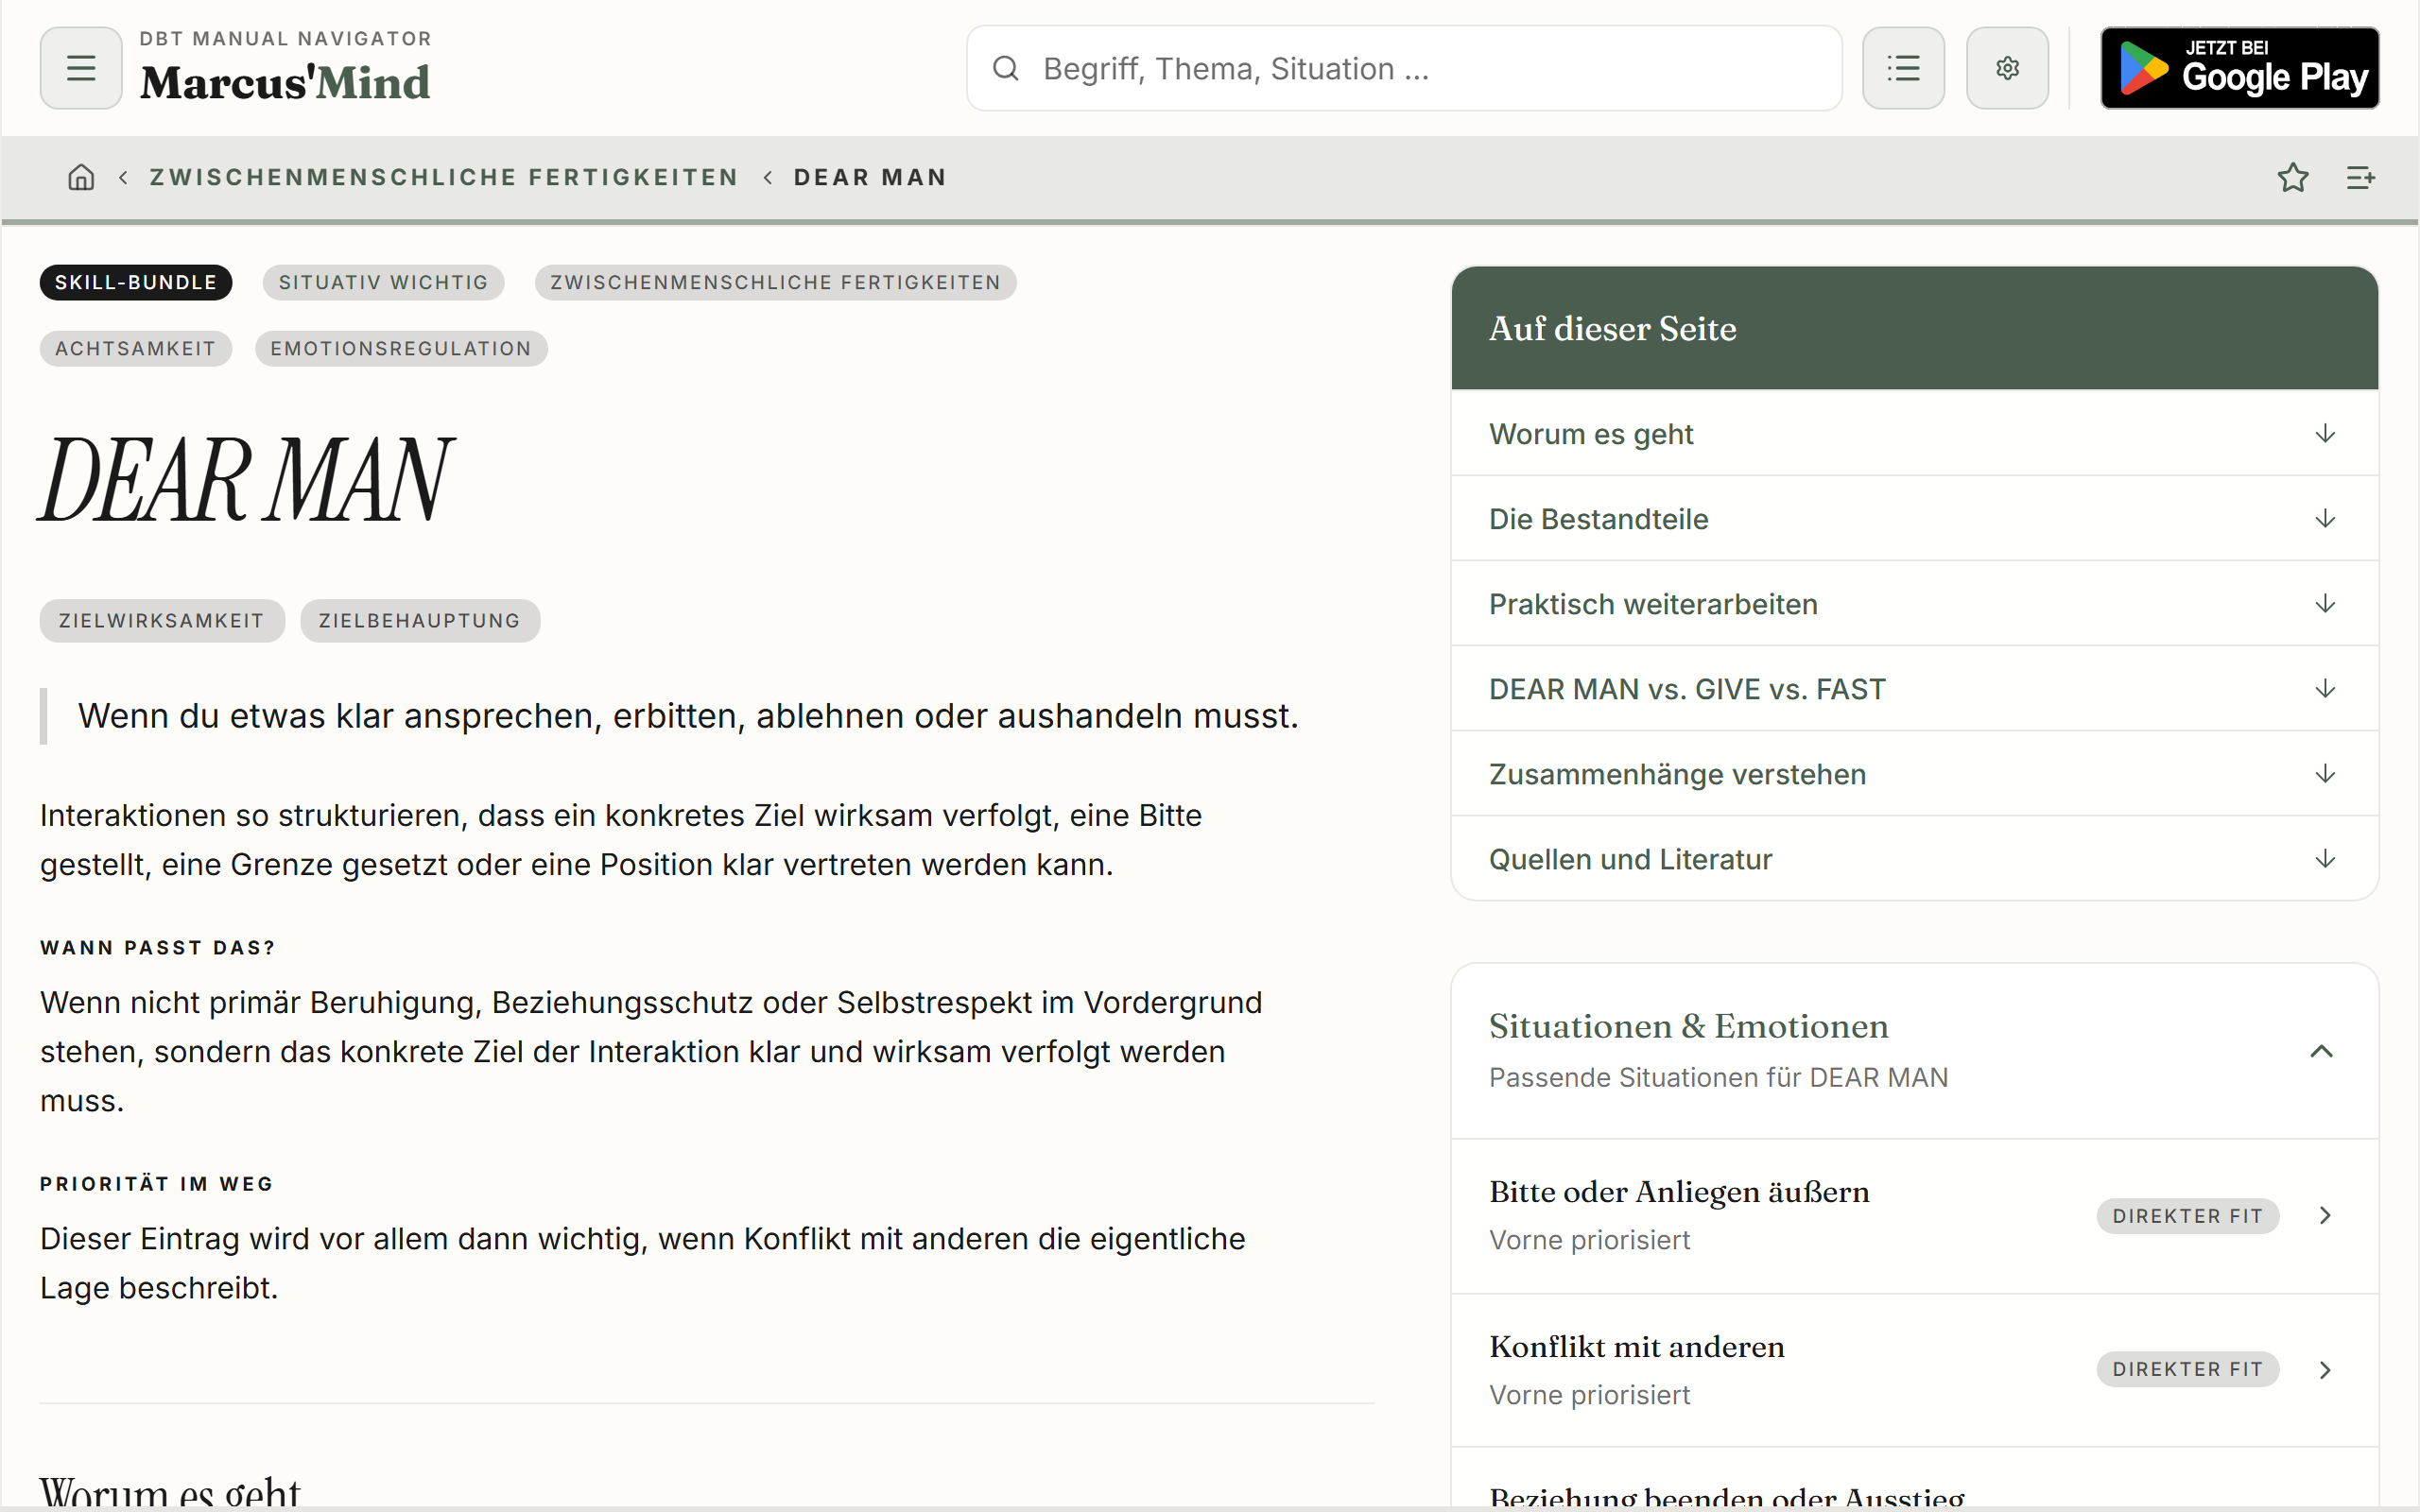Select the Situativ wichtig tag

383,282
